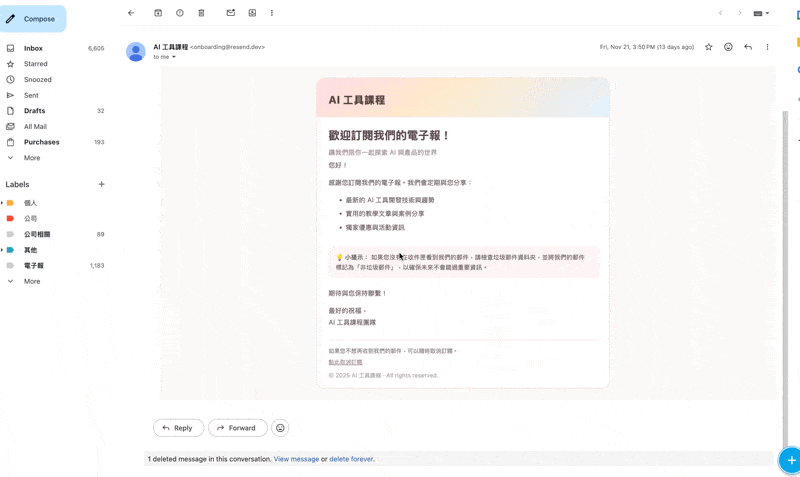The image size is (800, 477).
Task: Click the heading 歡迎訂閱我們的電子報！
Action: coord(390,136)
